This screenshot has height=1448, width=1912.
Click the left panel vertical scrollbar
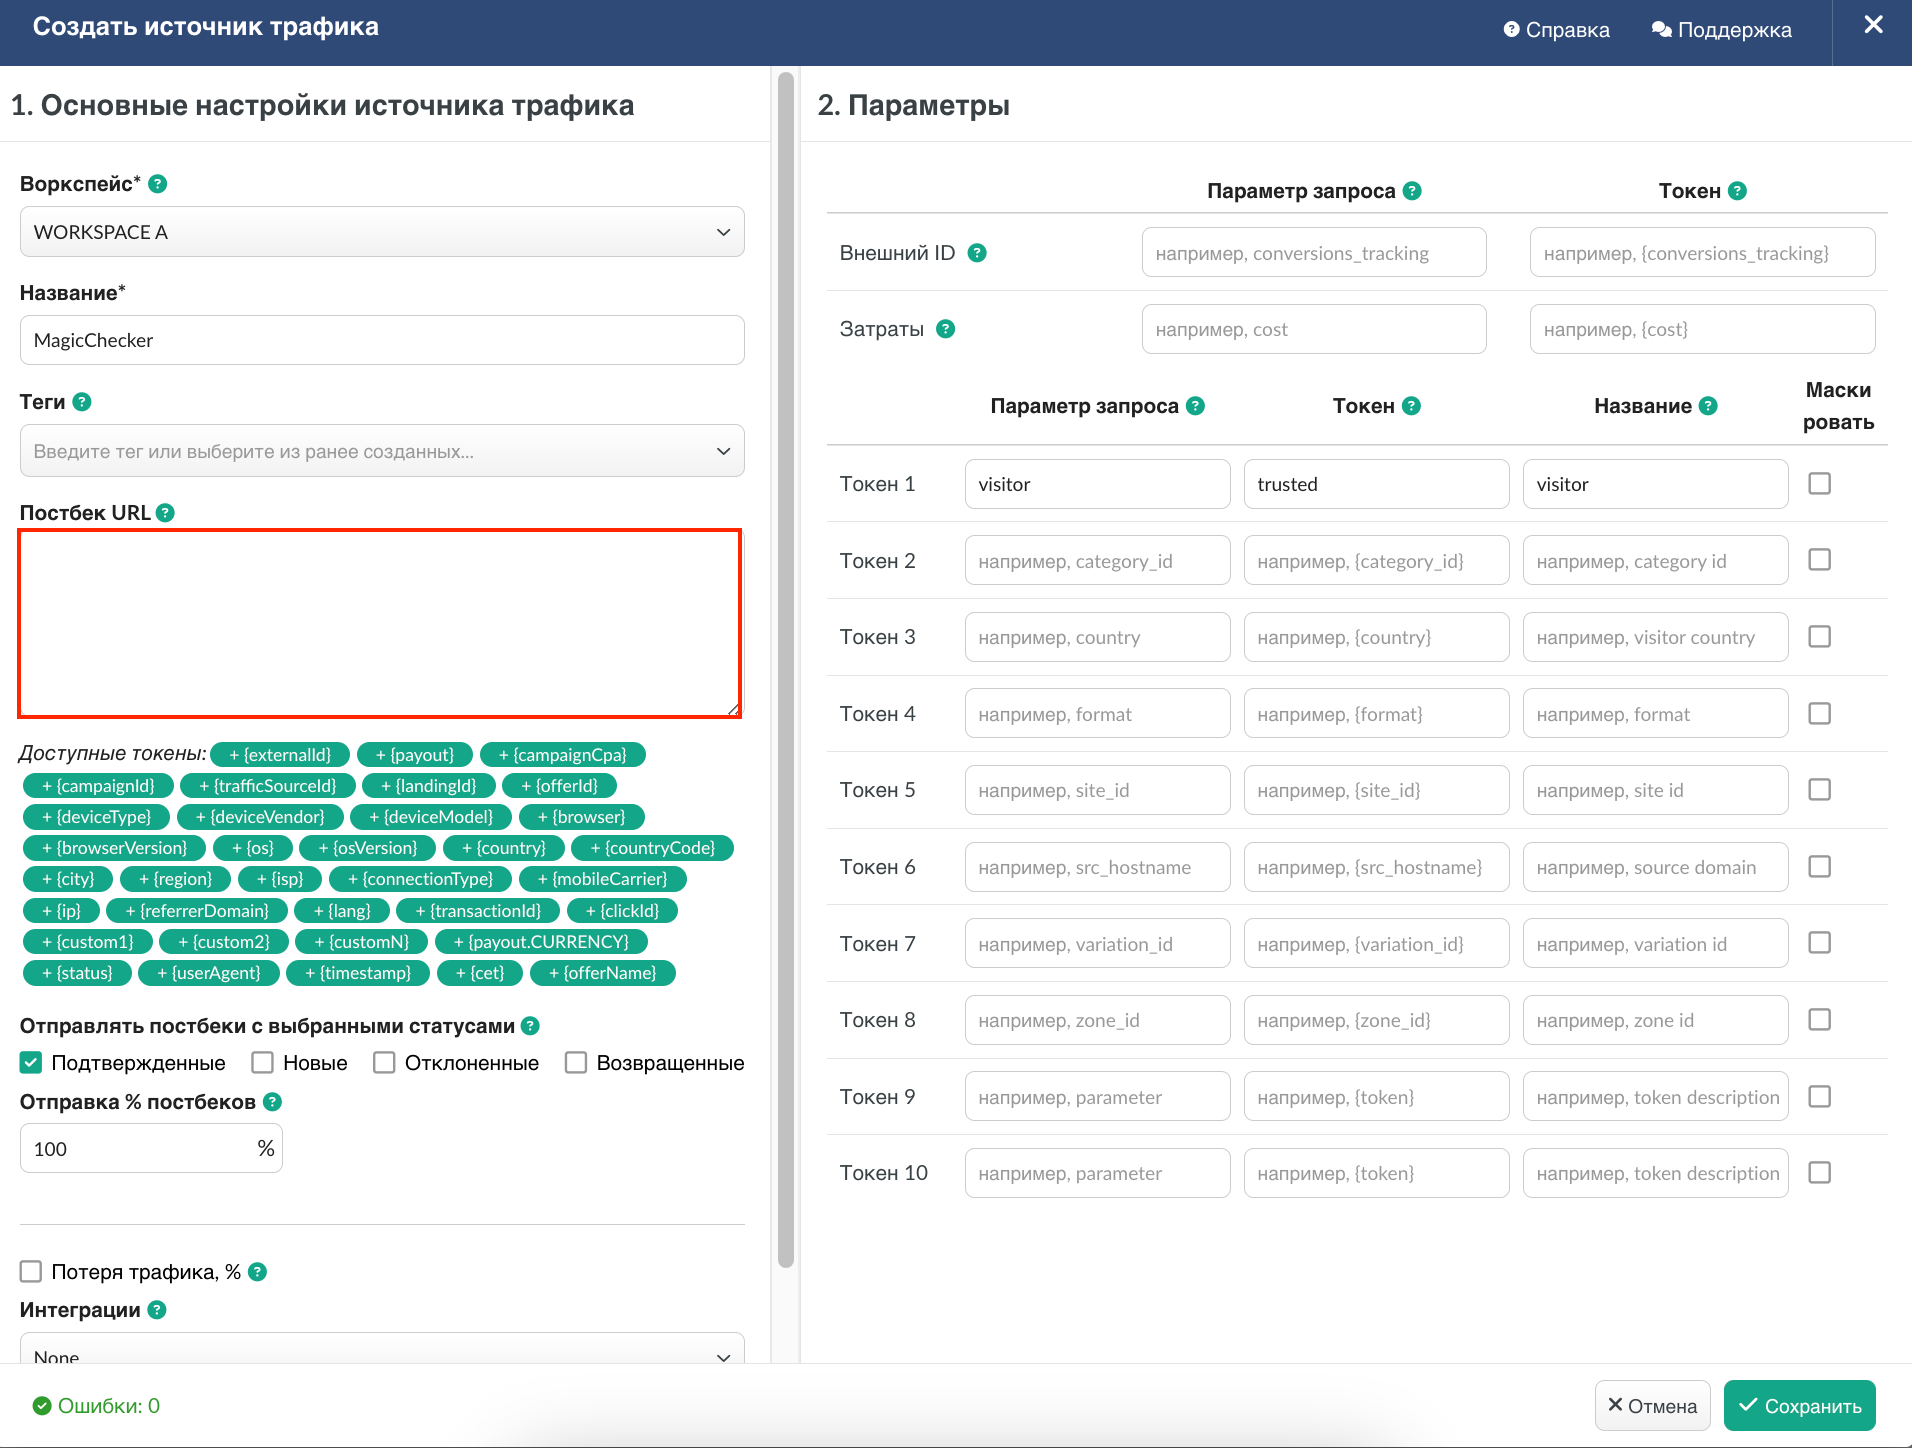tap(786, 670)
